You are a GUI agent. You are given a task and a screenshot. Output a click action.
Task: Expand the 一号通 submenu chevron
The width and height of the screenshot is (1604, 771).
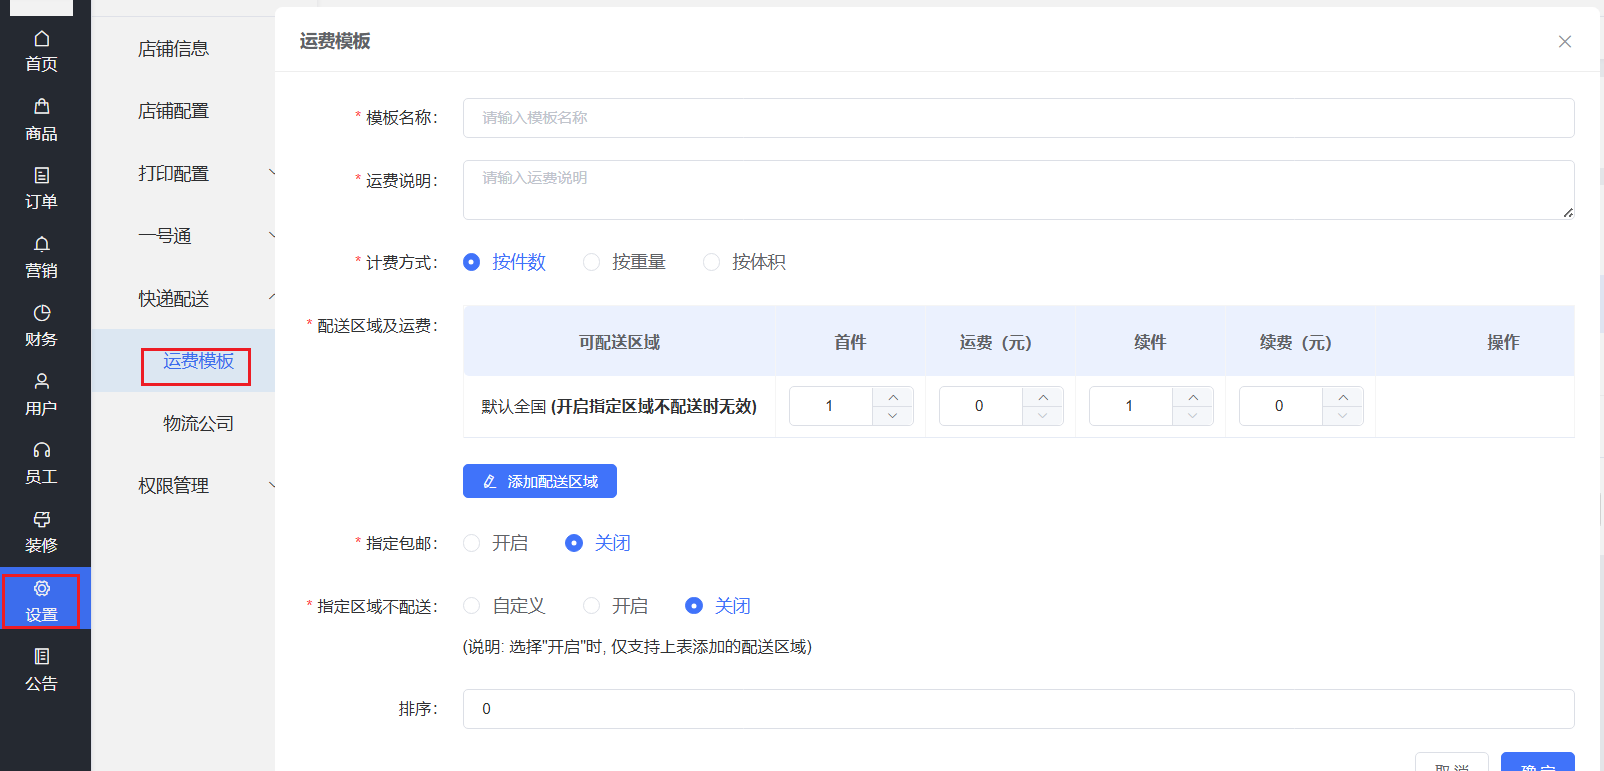[x=271, y=236]
